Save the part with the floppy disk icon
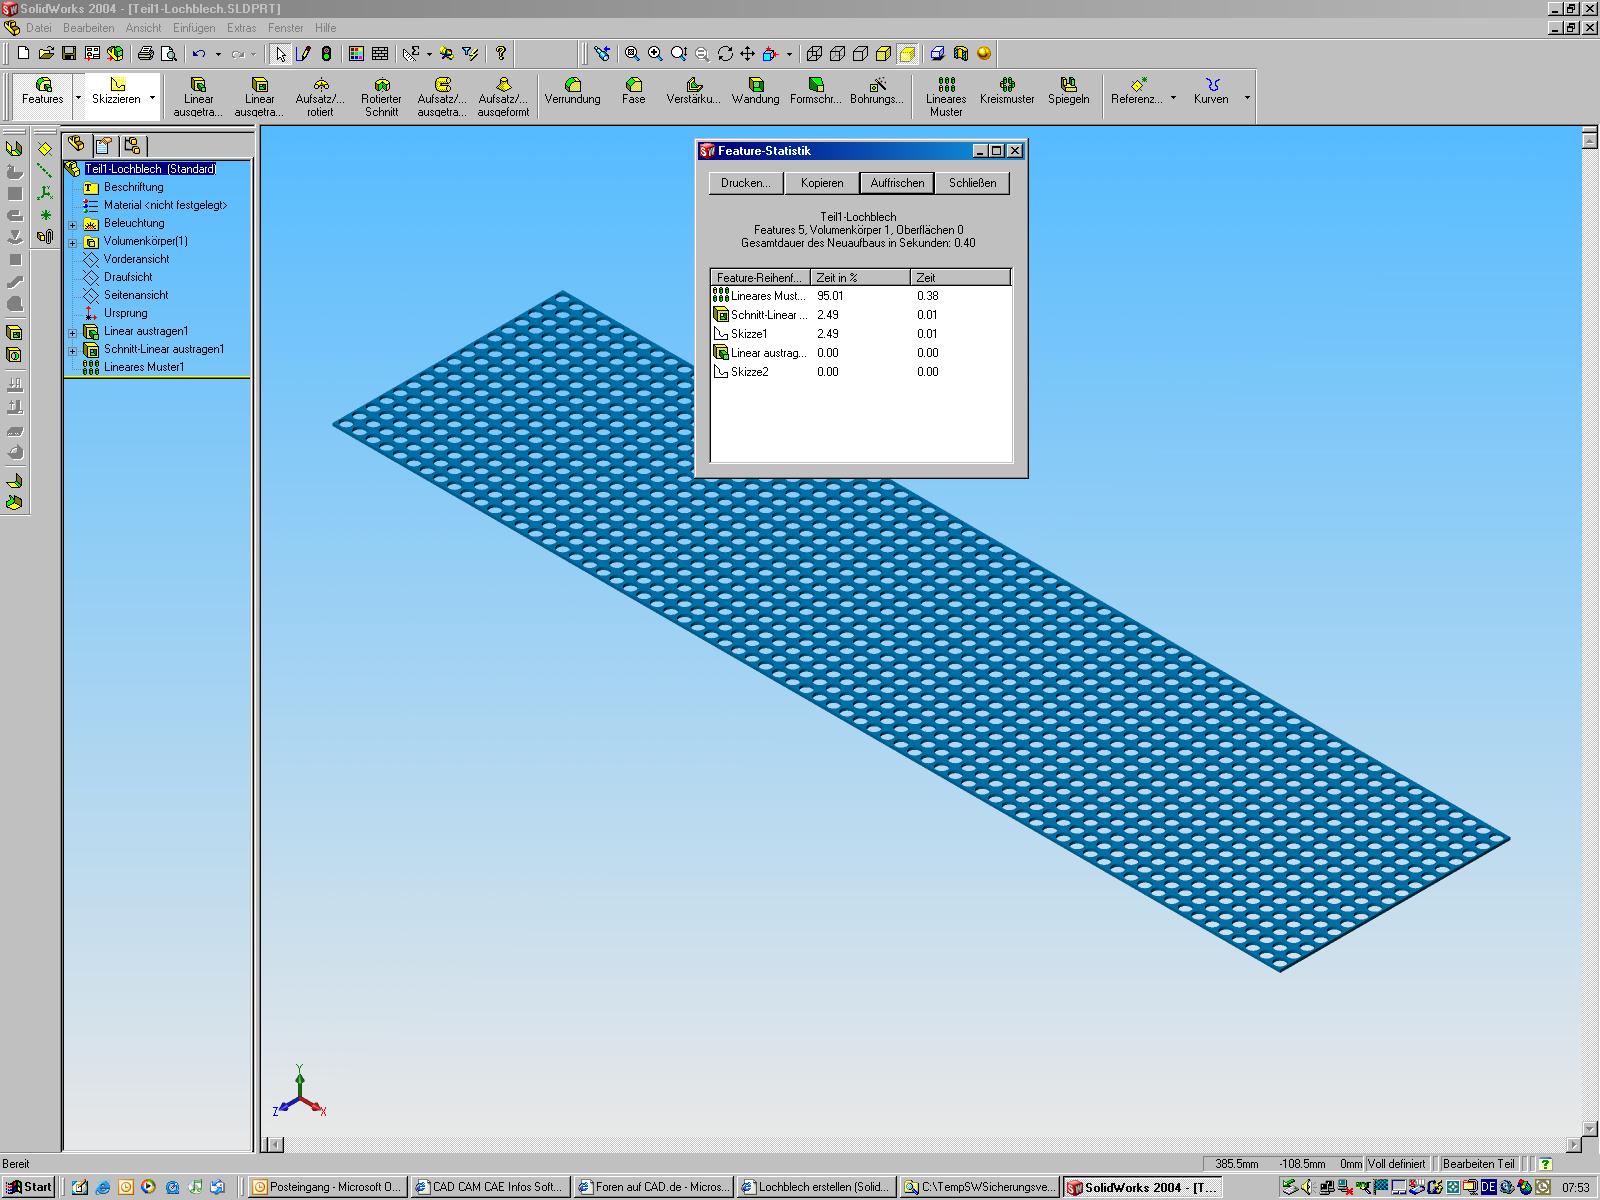1600x1200 pixels. (x=69, y=54)
